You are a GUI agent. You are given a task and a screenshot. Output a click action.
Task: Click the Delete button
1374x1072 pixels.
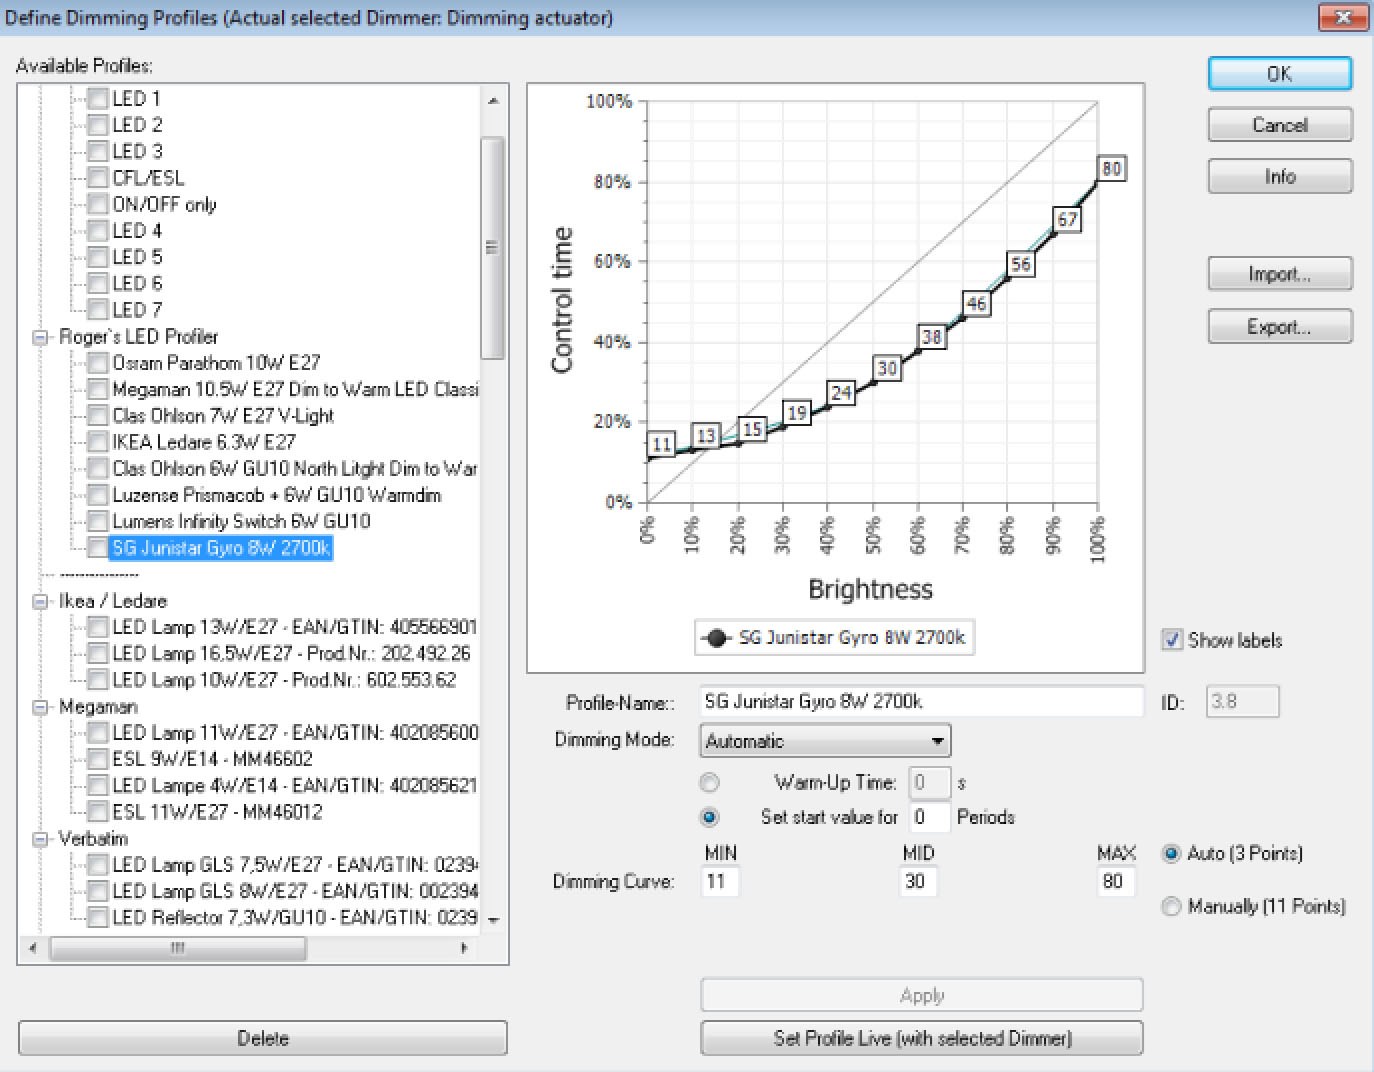click(x=262, y=1038)
